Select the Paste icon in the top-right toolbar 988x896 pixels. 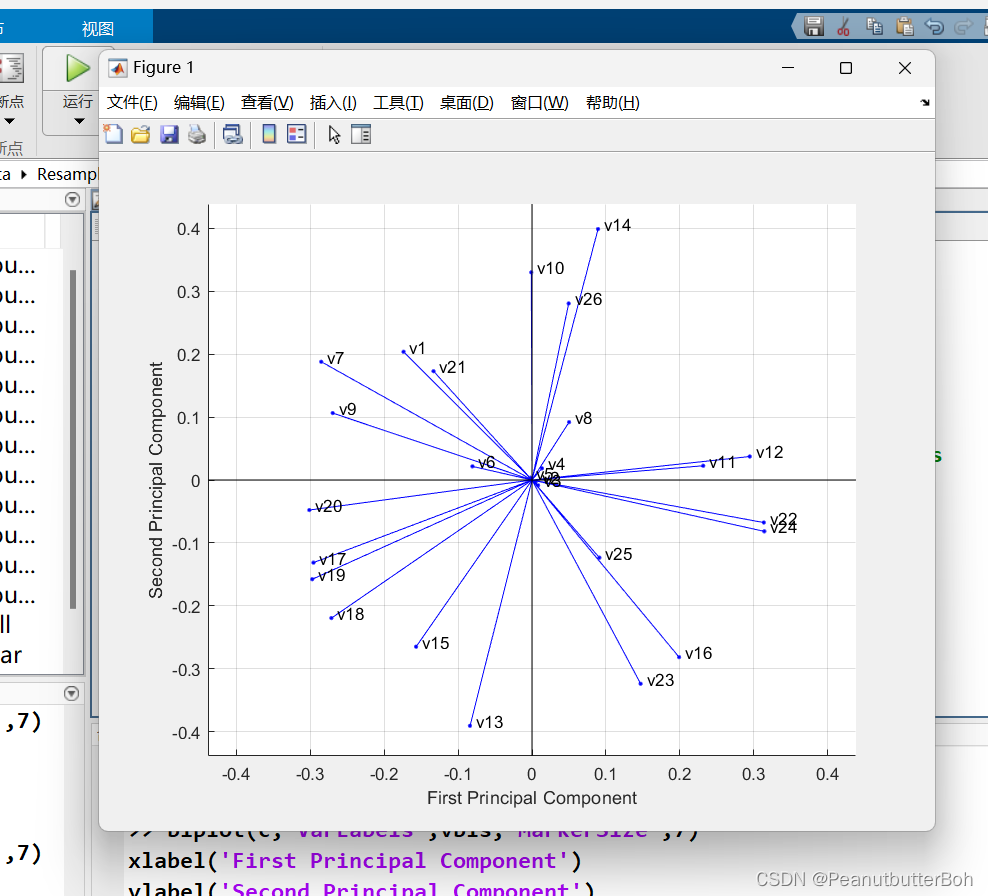tap(905, 26)
